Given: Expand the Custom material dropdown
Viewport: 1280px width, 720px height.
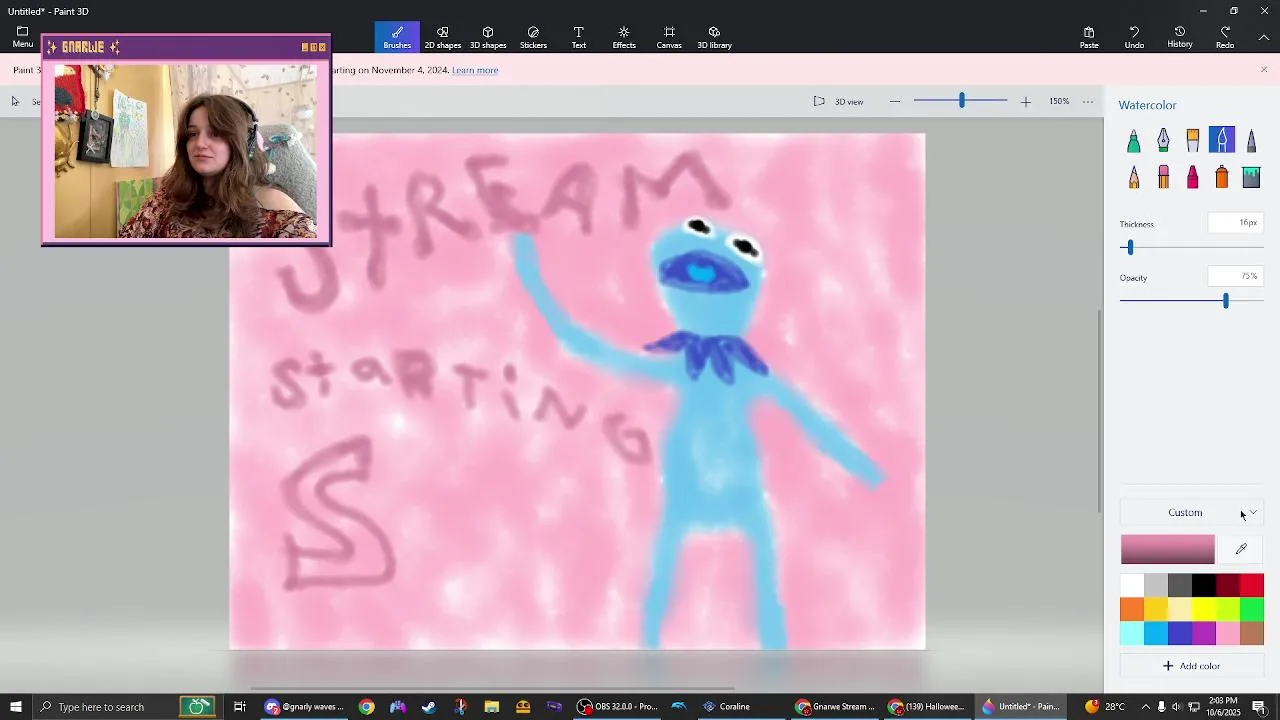Looking at the screenshot, I should pos(1191,512).
